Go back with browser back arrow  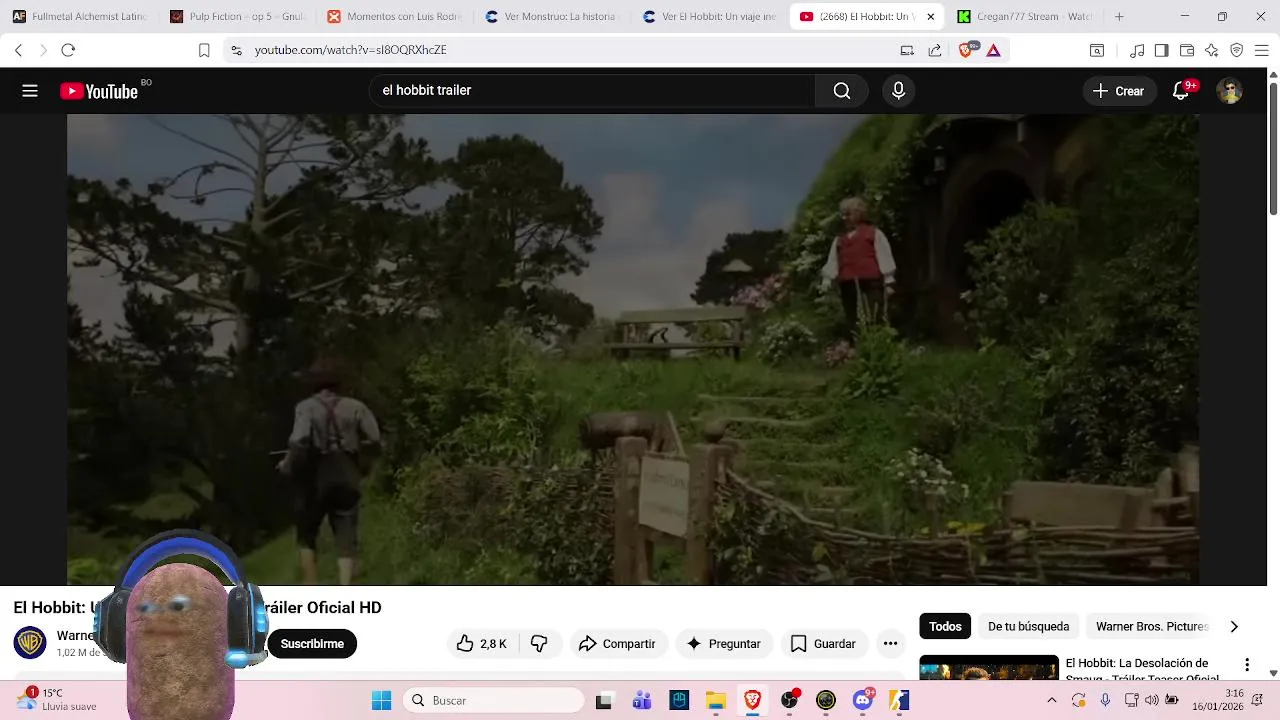tap(18, 50)
